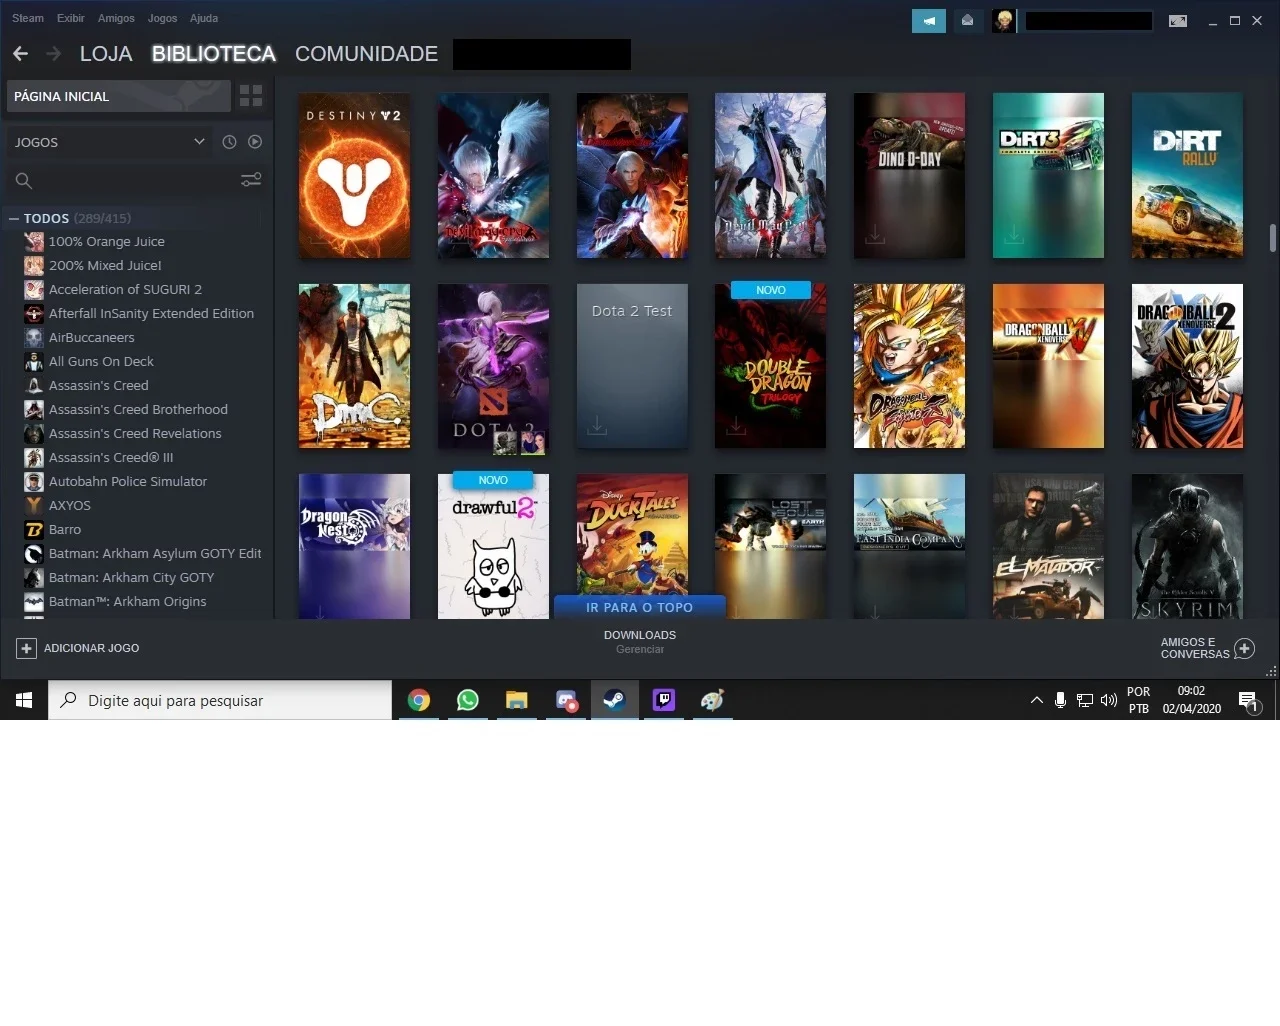
Task: Go back with the left arrow
Action: (x=21, y=53)
